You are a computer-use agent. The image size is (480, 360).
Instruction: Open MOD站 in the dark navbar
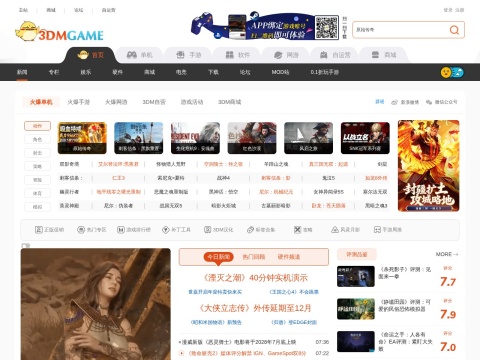280,72
